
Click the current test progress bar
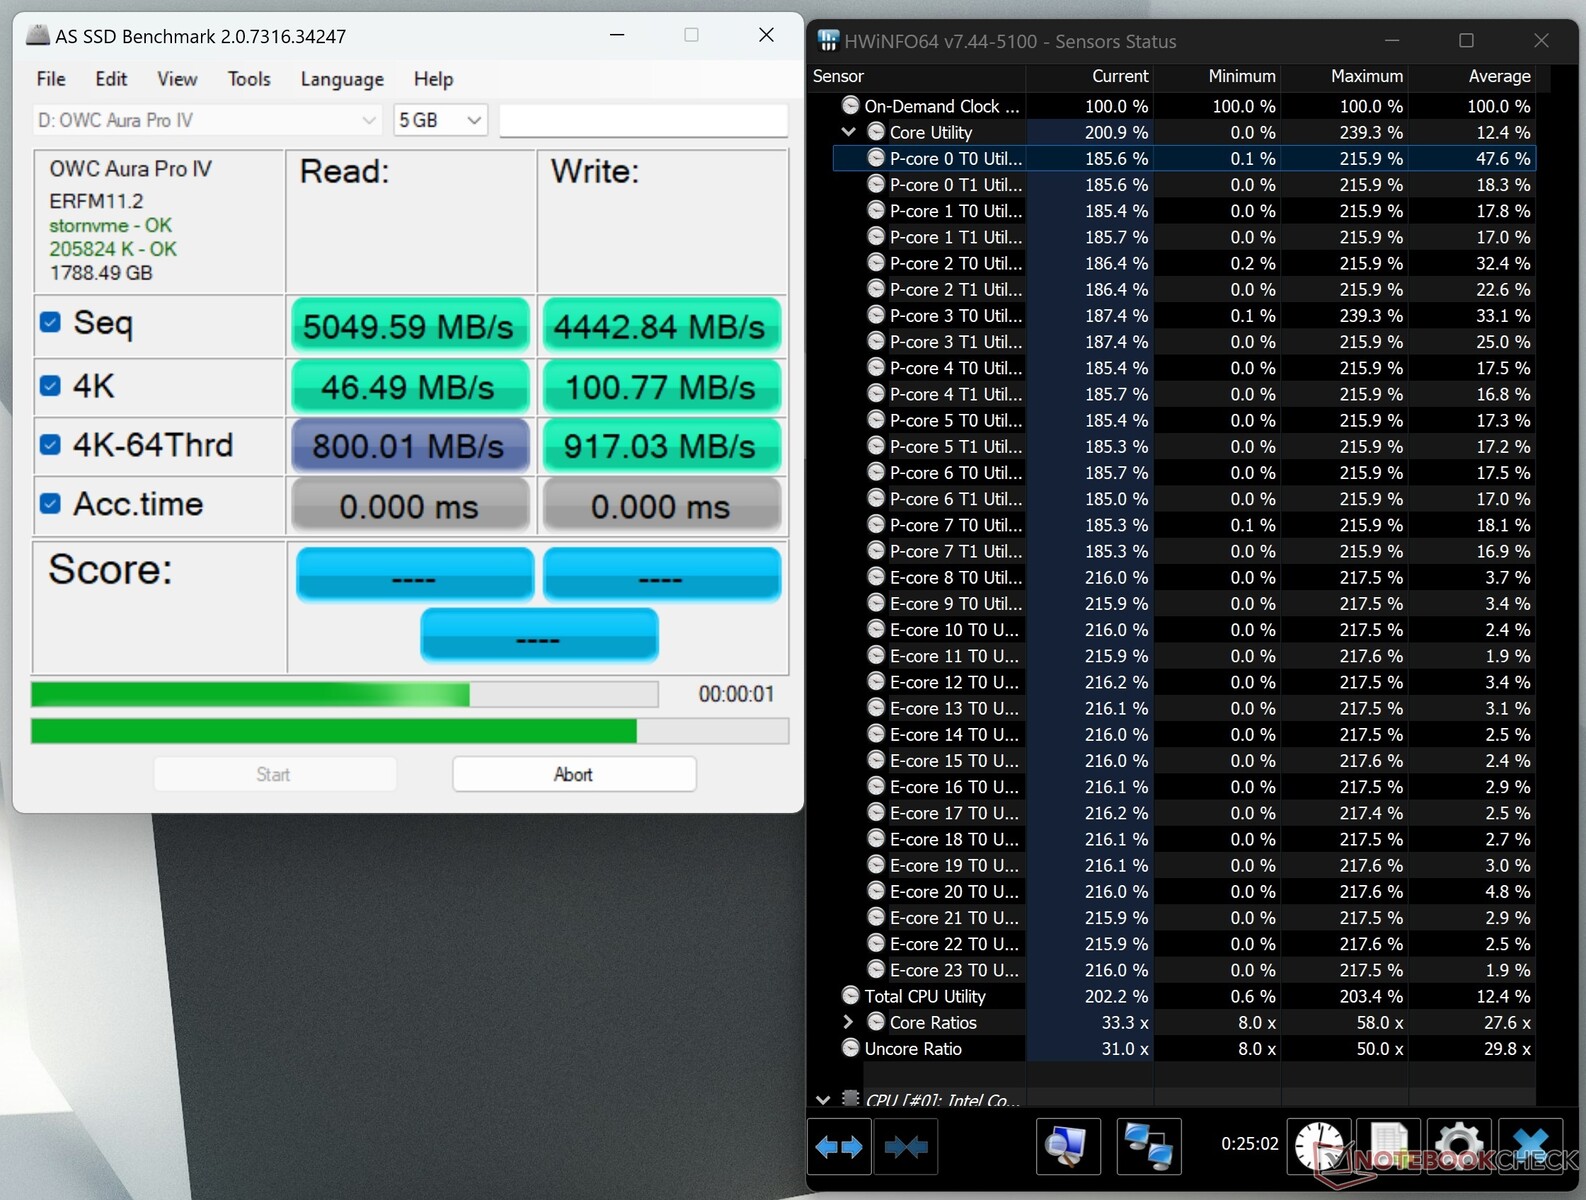point(344,694)
